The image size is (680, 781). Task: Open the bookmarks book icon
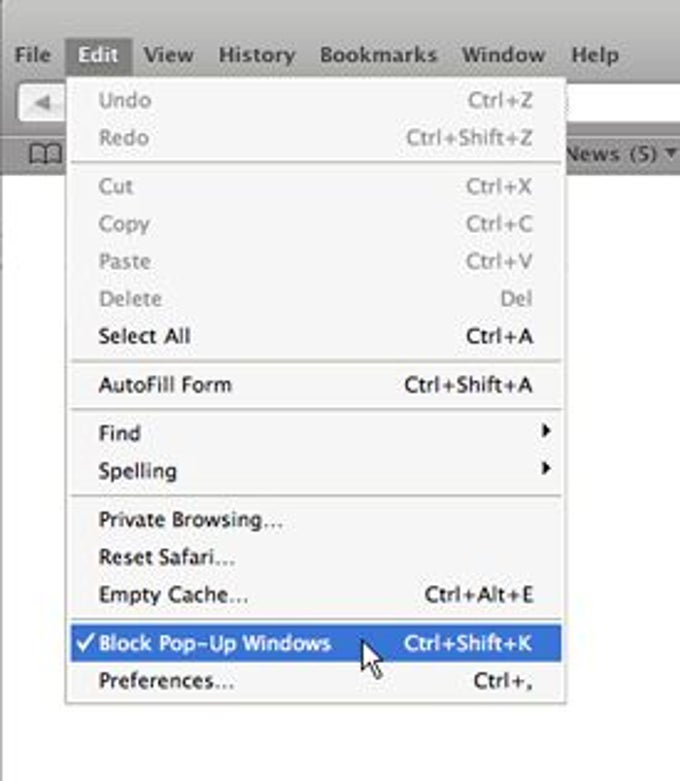pos(45,154)
